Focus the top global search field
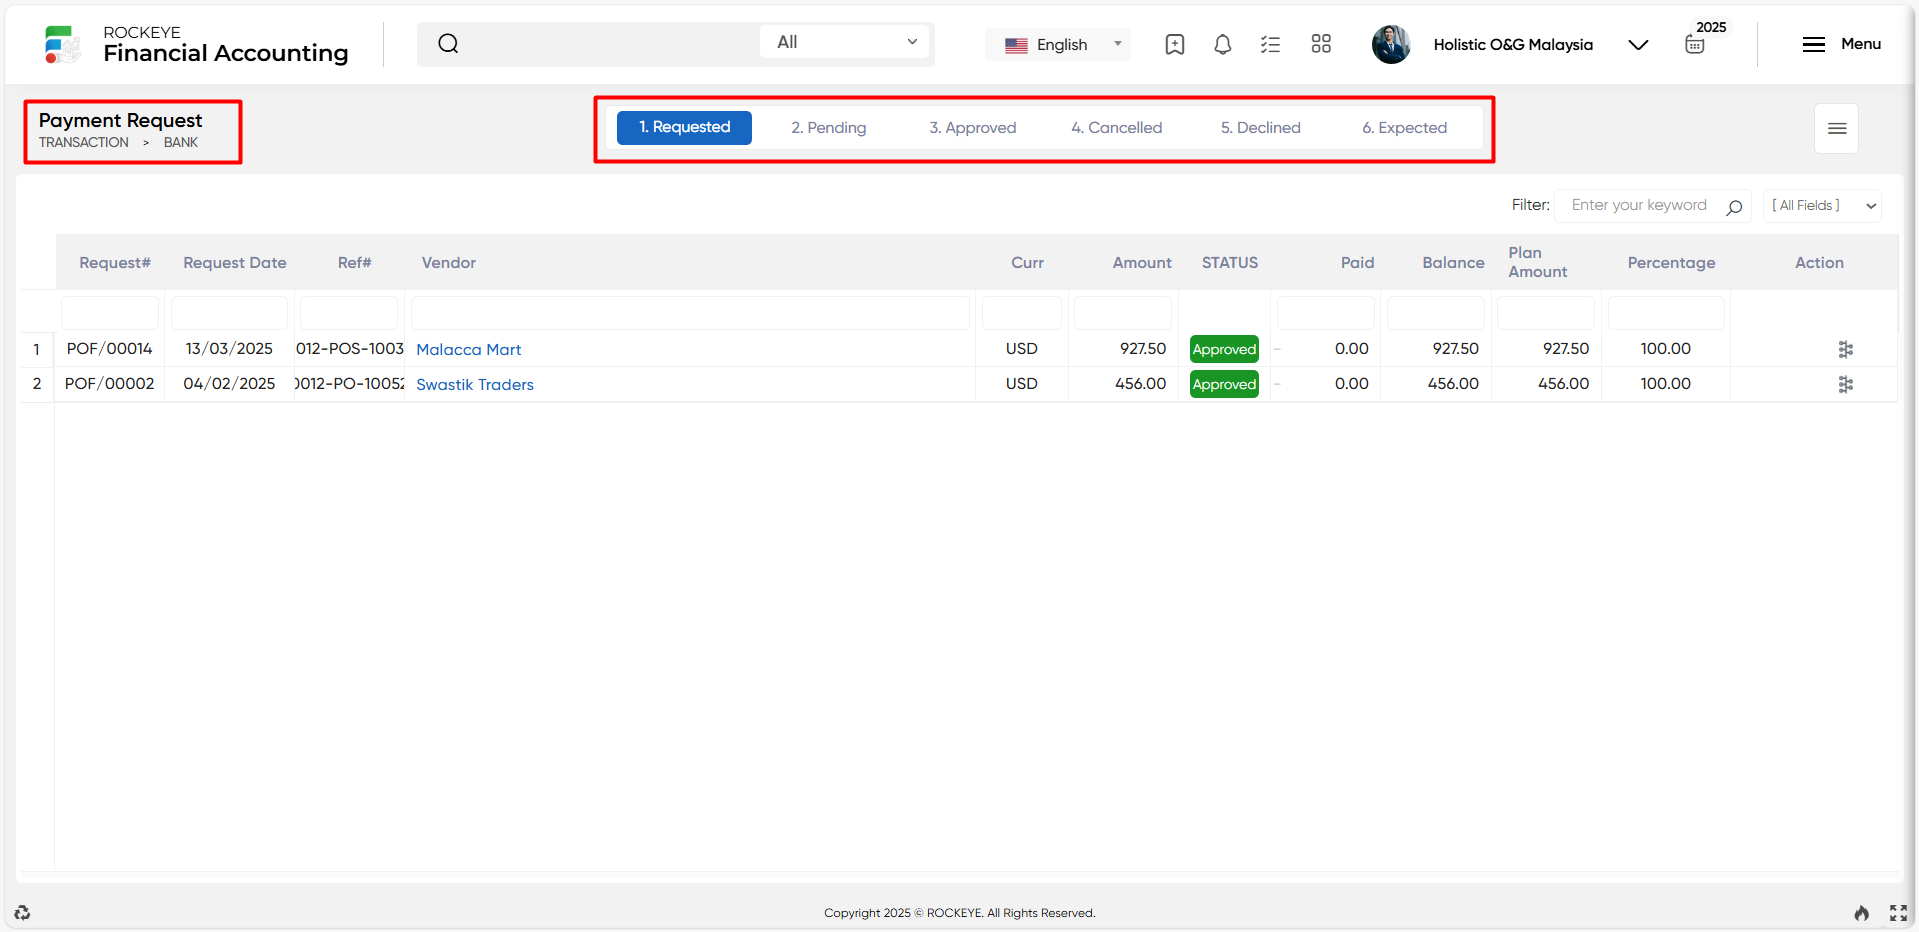Screen dimensions: 1919x932 pyautogui.click(x=610, y=43)
